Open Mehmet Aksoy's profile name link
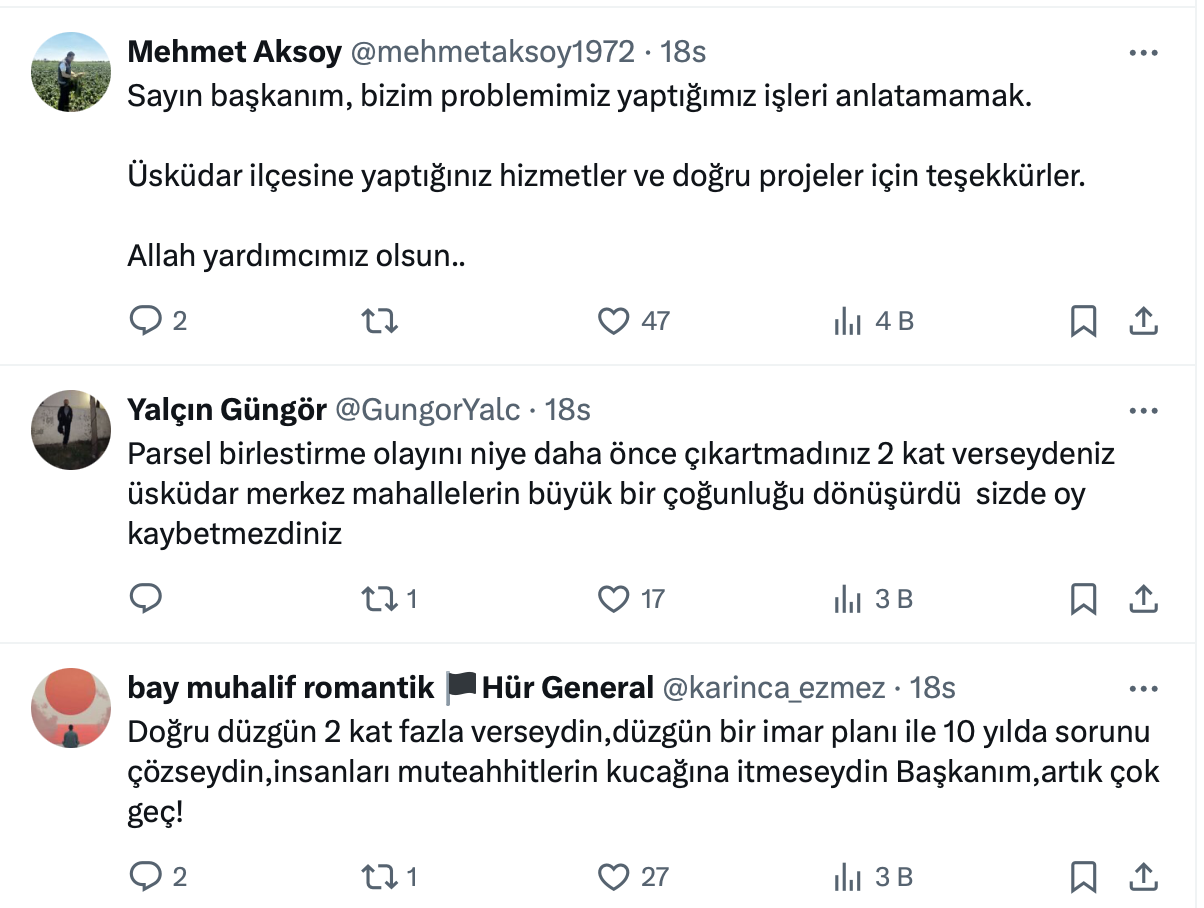1204x908 pixels. pyautogui.click(x=235, y=52)
